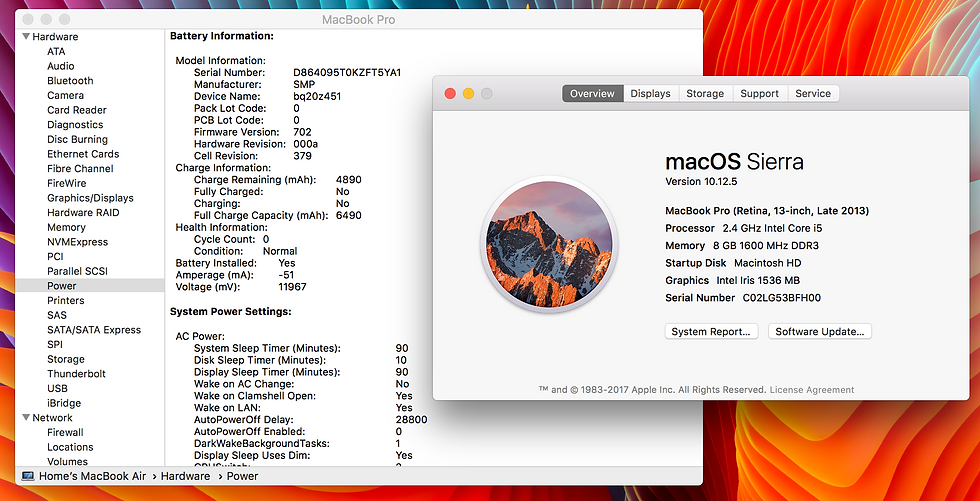Select Disc Burning in the sidebar
This screenshot has width=980, height=501.
click(x=78, y=139)
